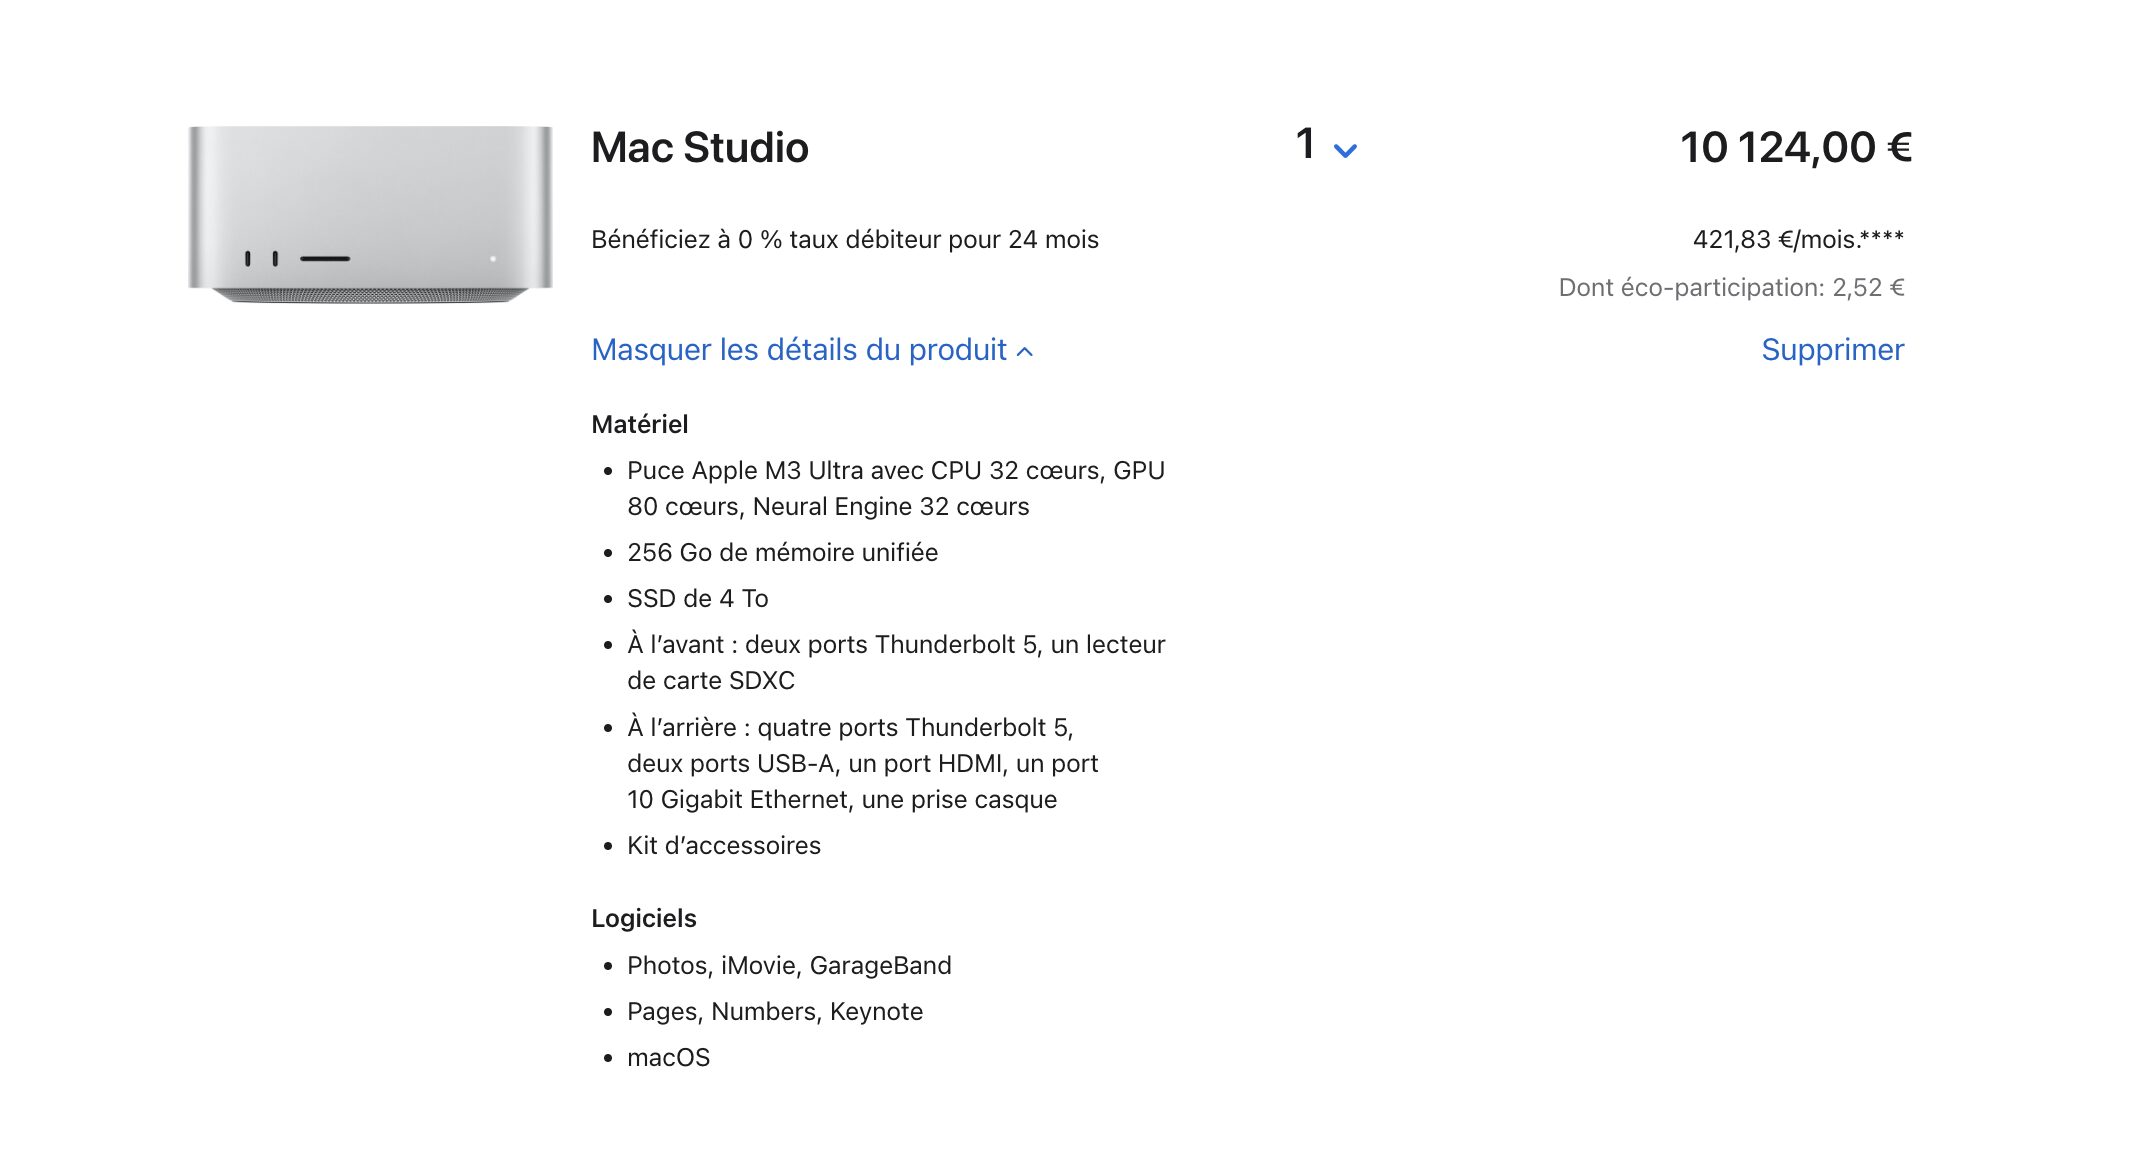
Task: Click the Matériel section heading
Action: [639, 425]
